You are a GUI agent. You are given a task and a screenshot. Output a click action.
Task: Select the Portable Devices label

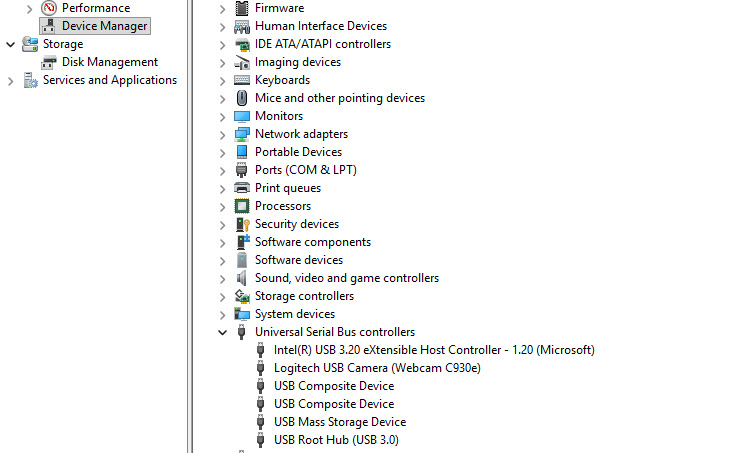coord(298,152)
